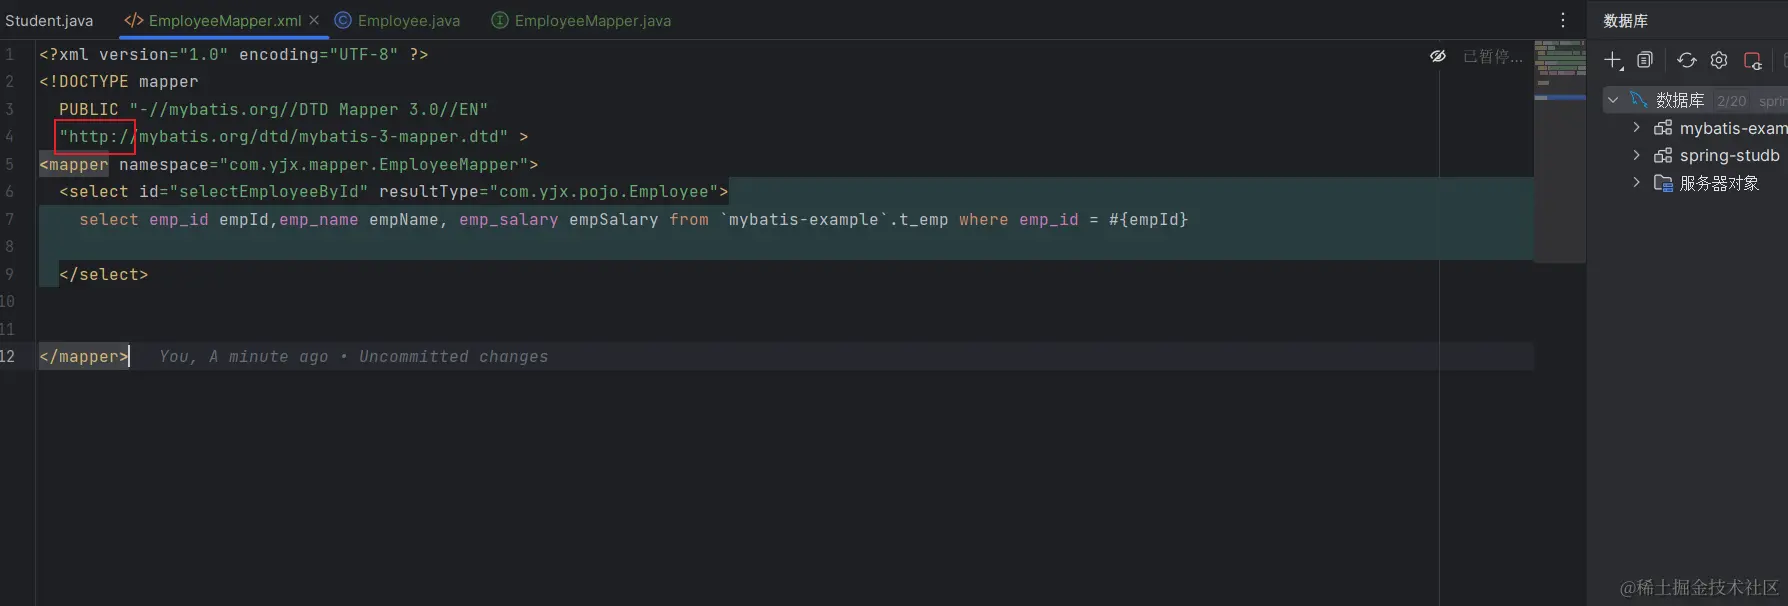This screenshot has height=606, width=1788.
Task: Refresh the database with the sync icon
Action: click(x=1687, y=60)
